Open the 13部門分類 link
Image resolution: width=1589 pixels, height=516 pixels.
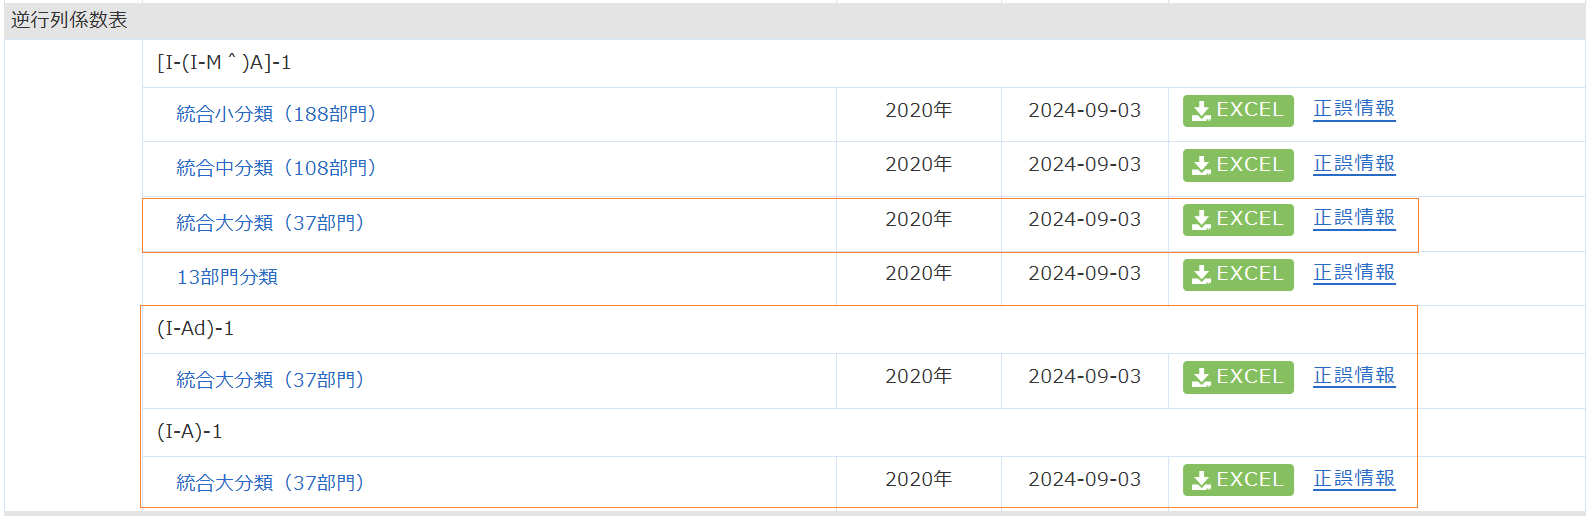(x=227, y=277)
